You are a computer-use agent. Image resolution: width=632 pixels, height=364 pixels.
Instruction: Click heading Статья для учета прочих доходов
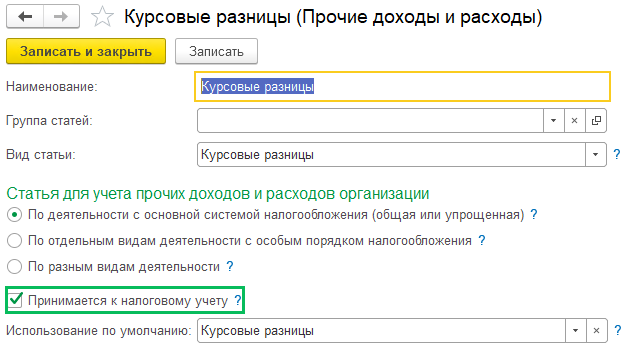(218, 193)
